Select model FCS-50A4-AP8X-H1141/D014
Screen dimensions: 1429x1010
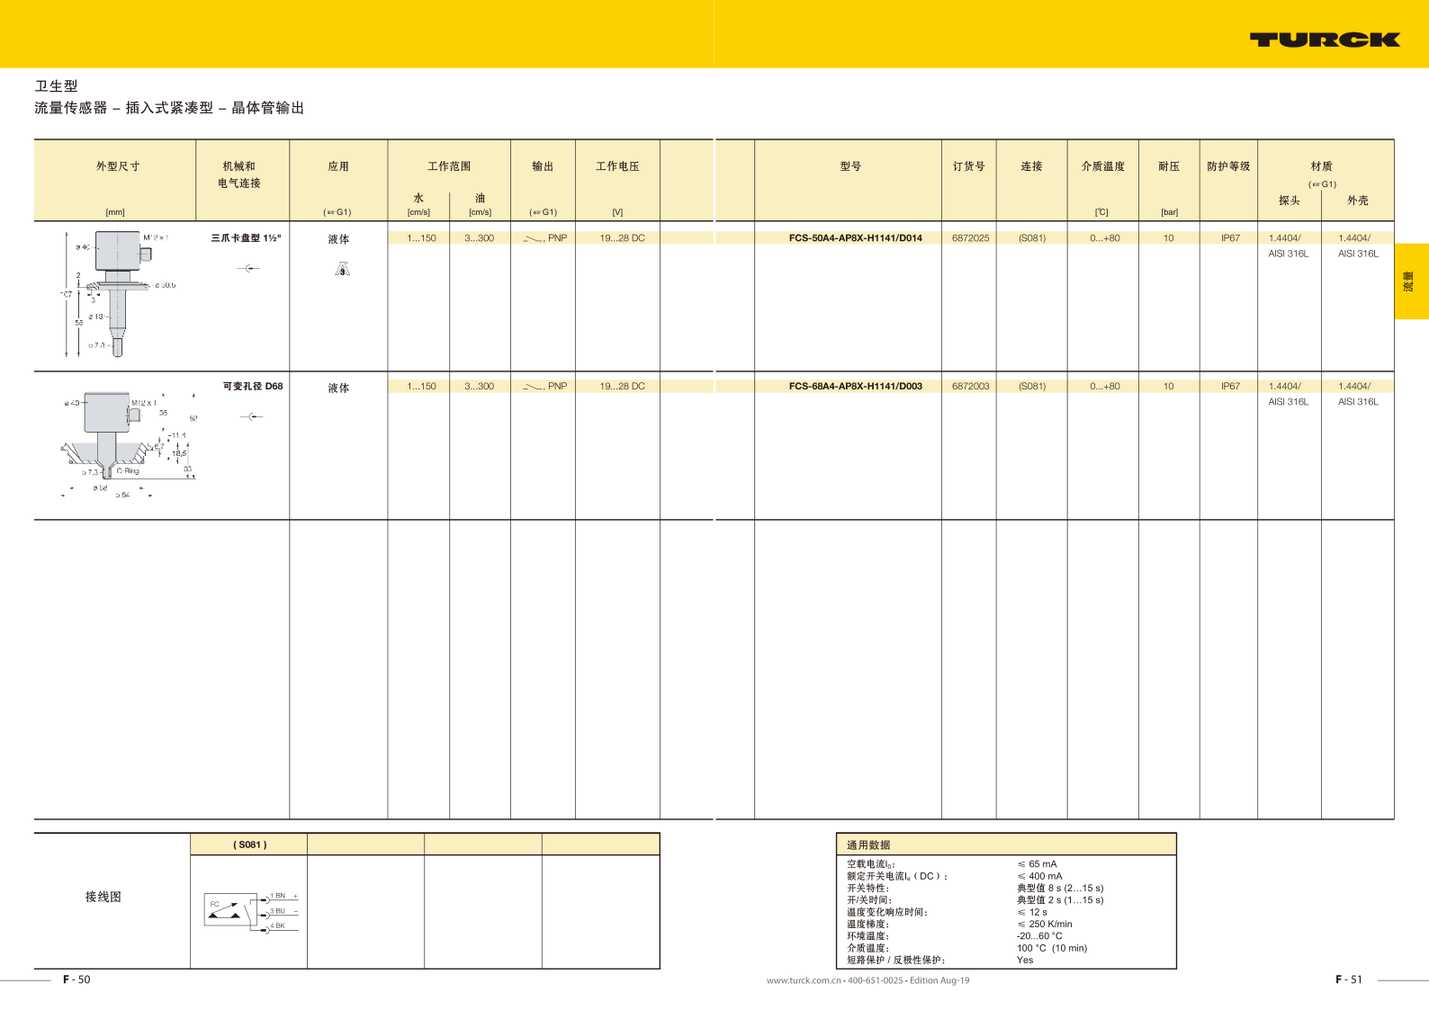coord(855,238)
